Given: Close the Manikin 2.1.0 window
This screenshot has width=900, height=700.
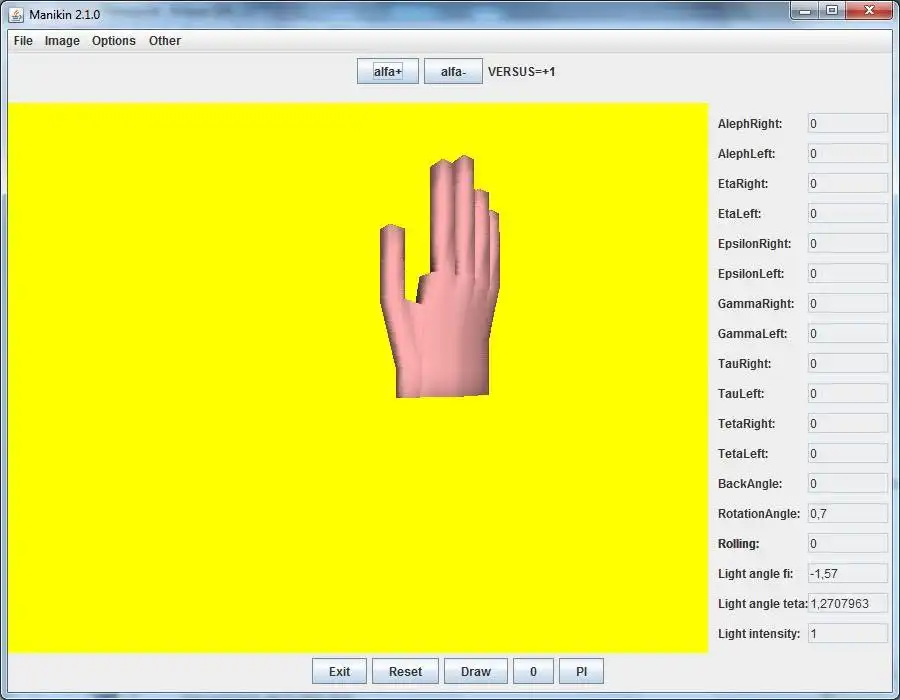Looking at the screenshot, I should coord(869,10).
